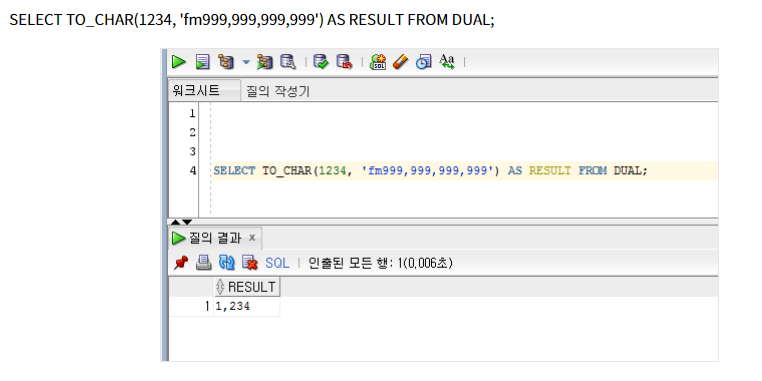Viewport: 762px width, 381px height.
Task: Click the delete row icon with red X
Action: coord(250,263)
